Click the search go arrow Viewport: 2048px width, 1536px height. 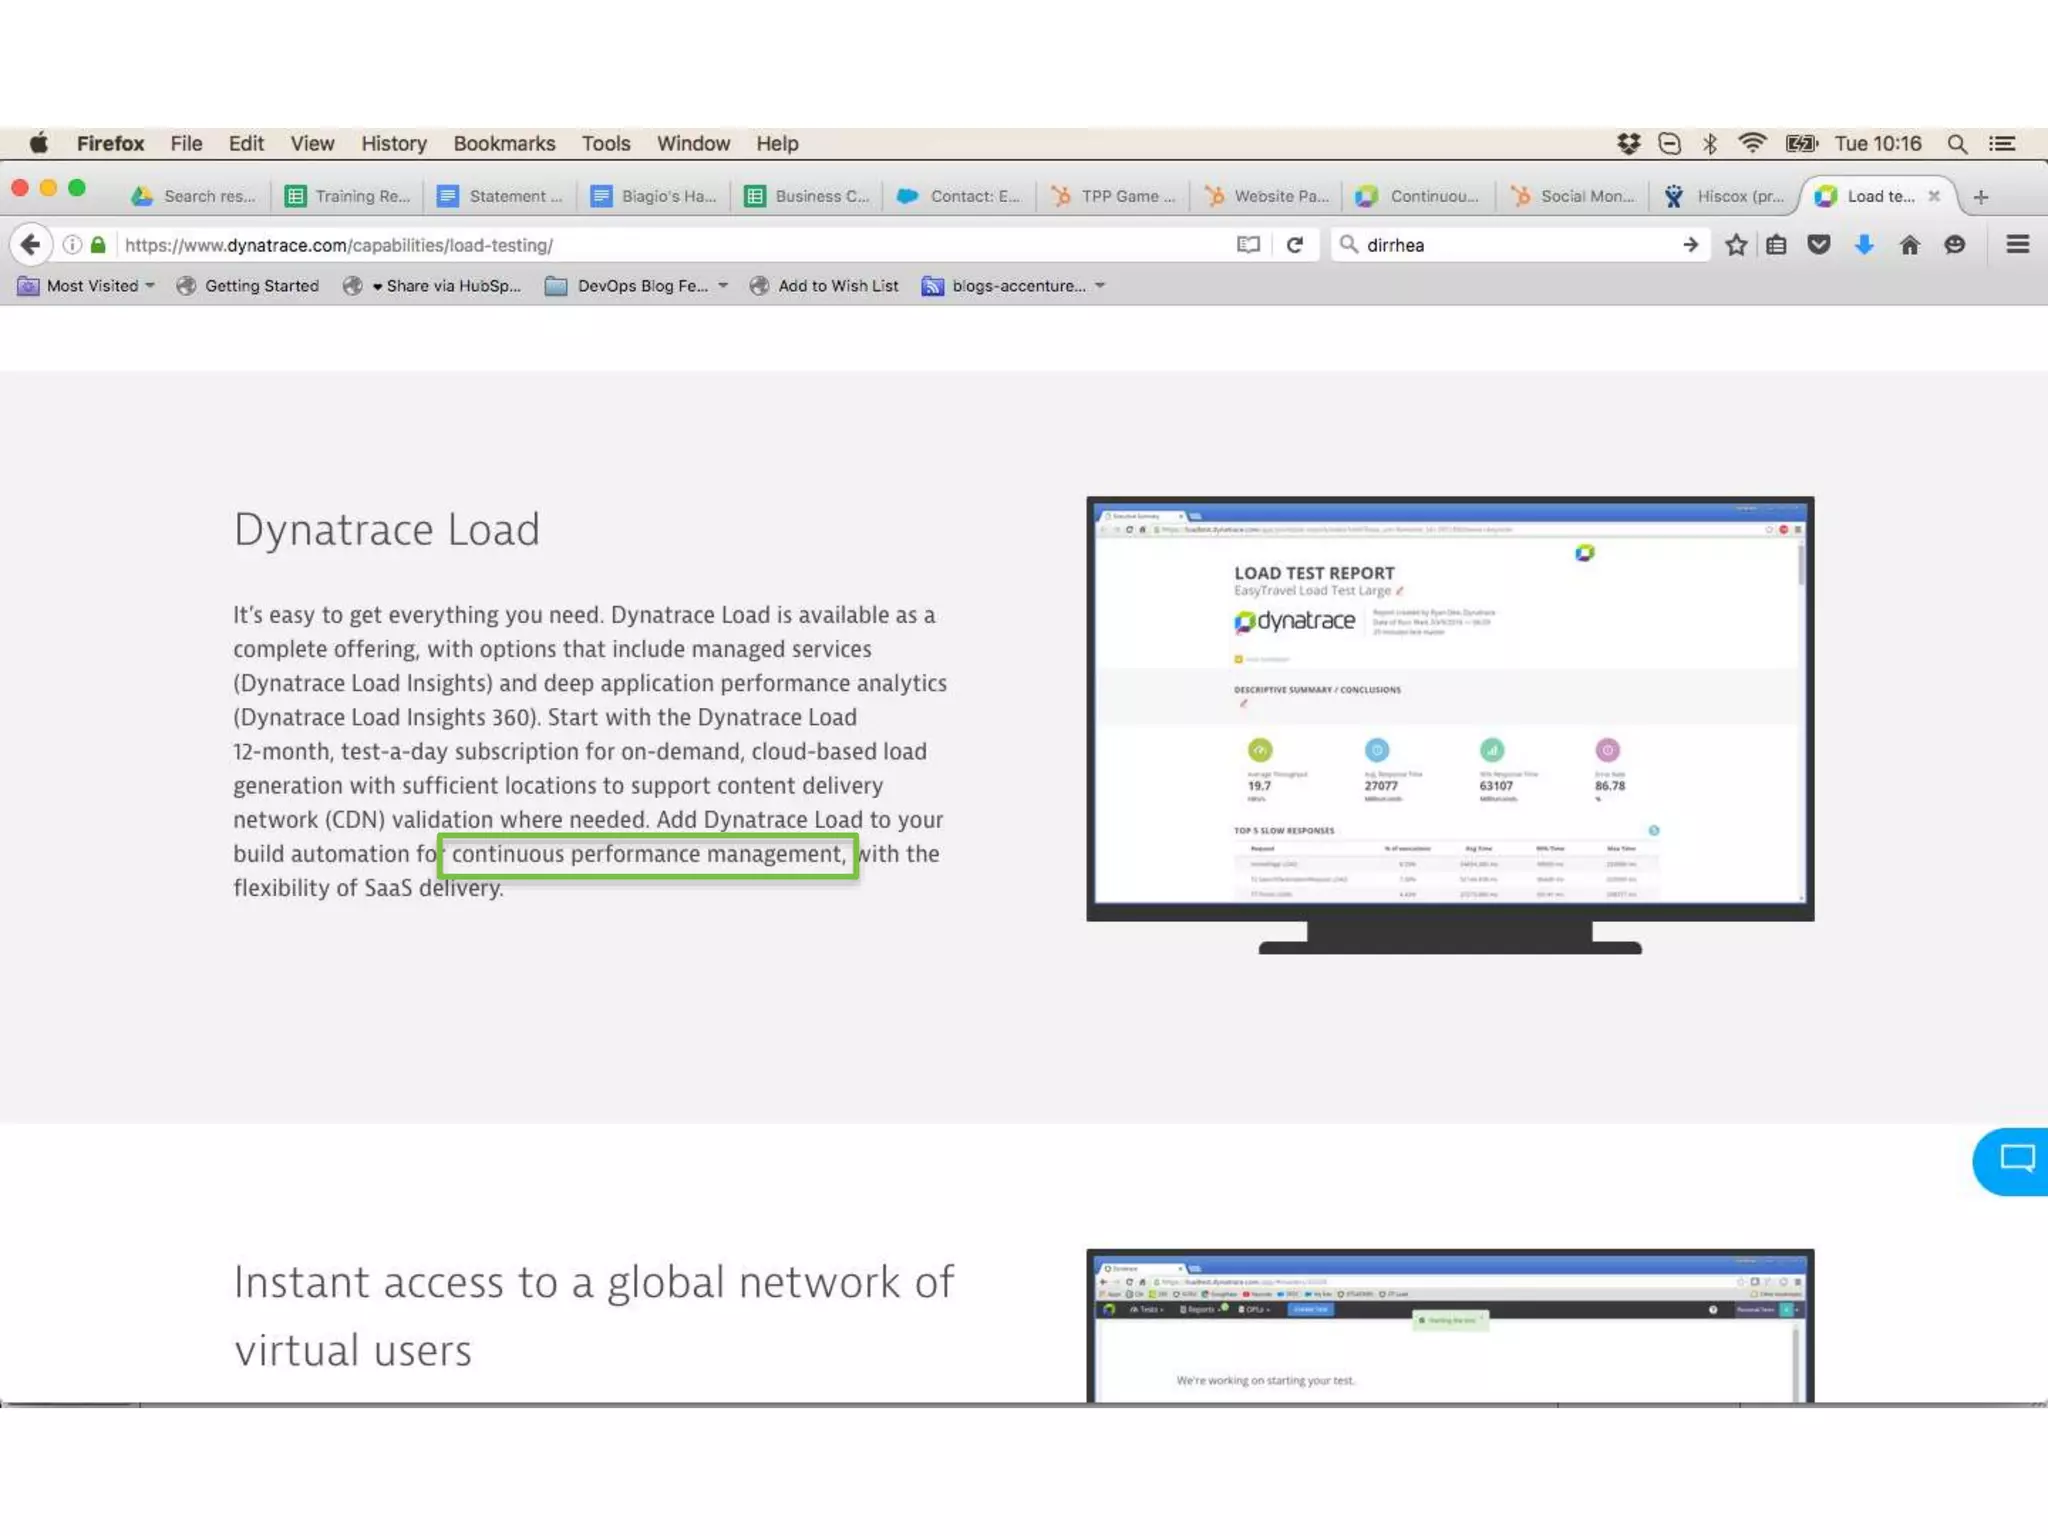tap(1690, 244)
